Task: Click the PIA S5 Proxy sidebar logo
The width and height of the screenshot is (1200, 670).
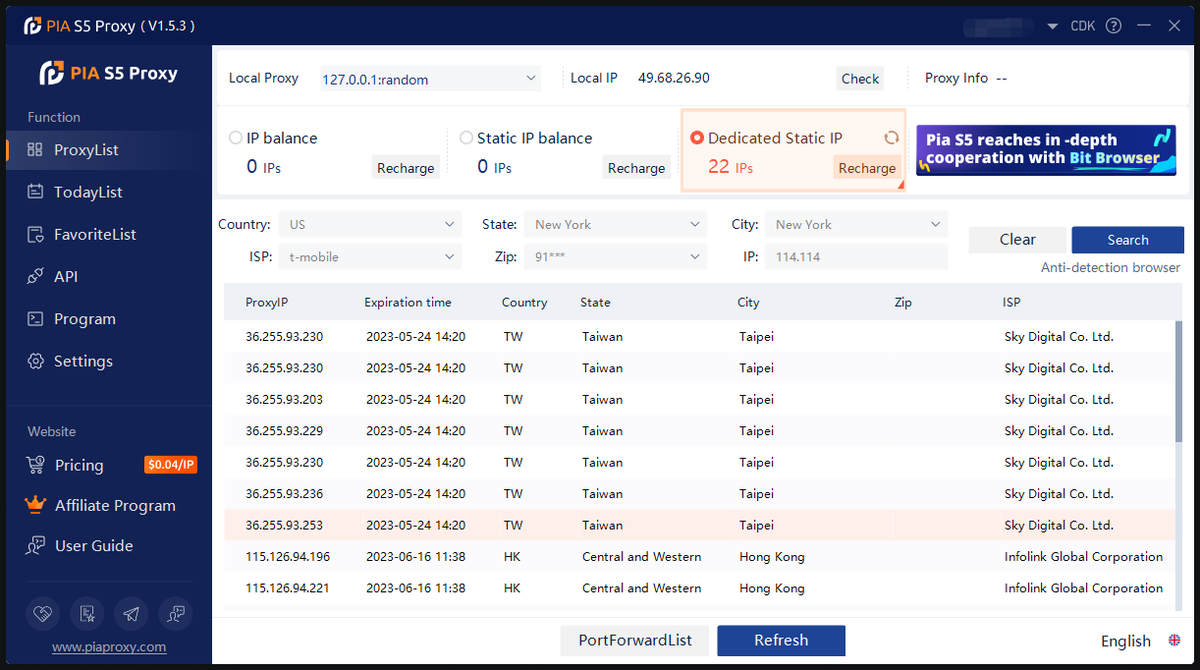Action: pos(109,73)
